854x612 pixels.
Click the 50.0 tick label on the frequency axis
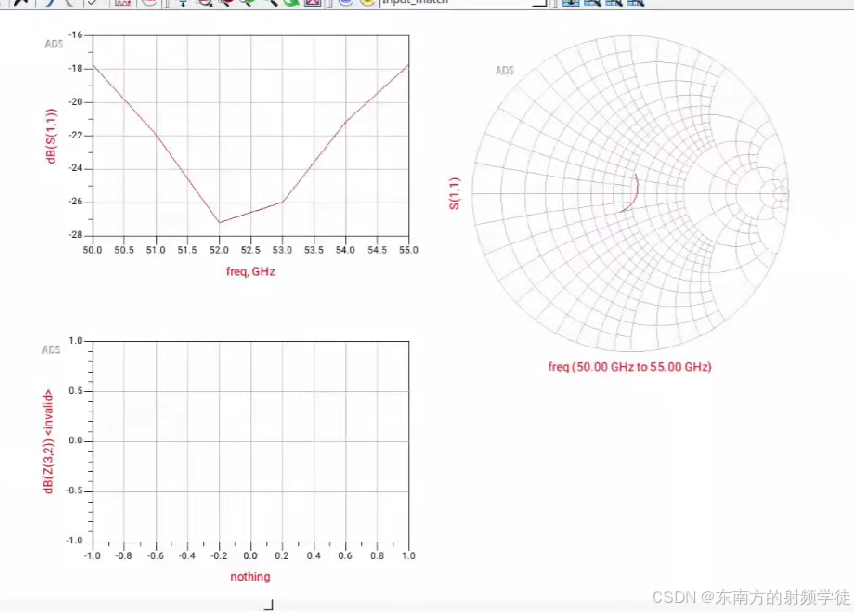pos(92,250)
